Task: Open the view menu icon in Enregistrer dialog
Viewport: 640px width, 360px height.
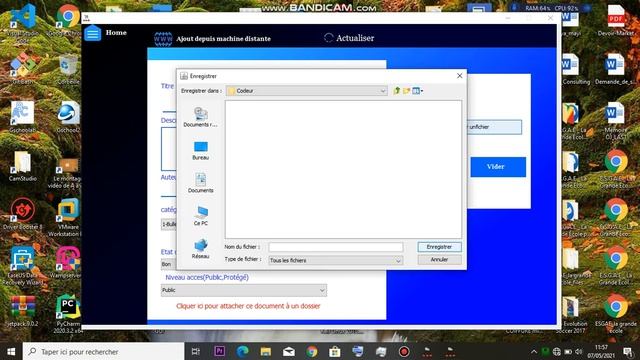Action: pos(417,91)
